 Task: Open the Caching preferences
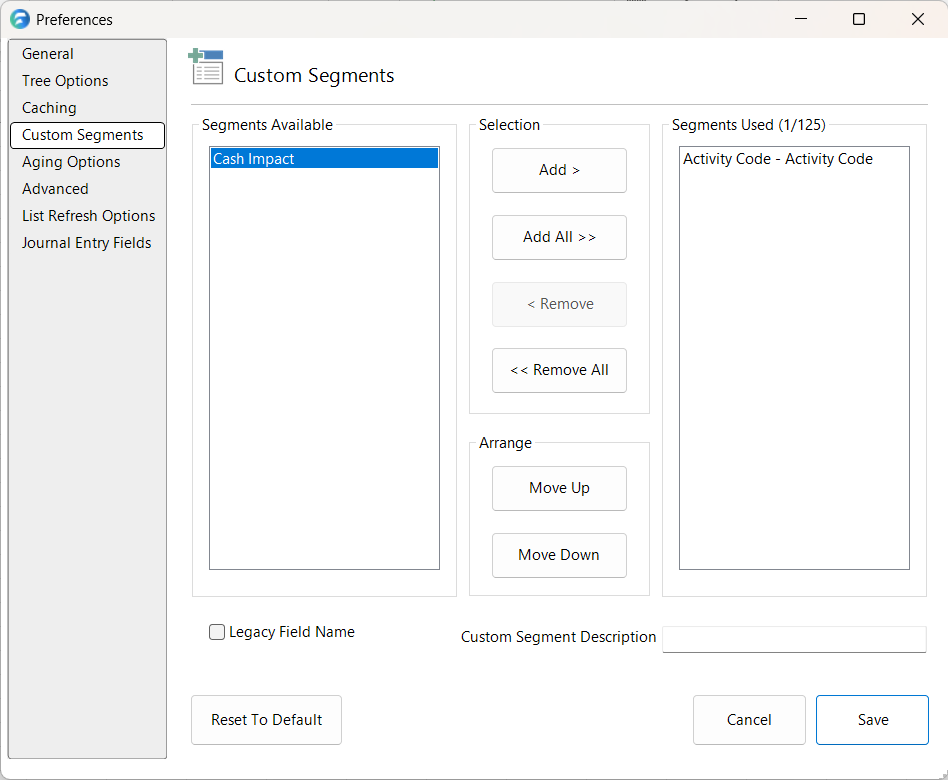pos(50,107)
